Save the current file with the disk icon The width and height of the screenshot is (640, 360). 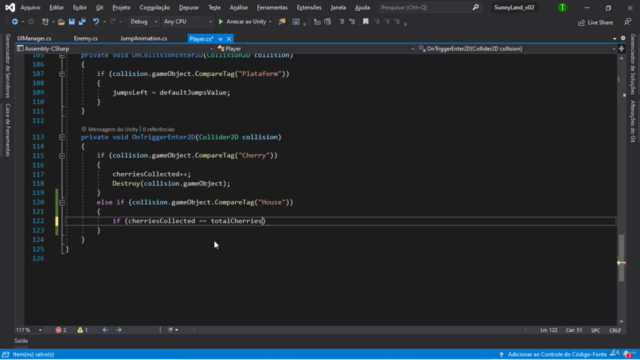[x=71, y=22]
